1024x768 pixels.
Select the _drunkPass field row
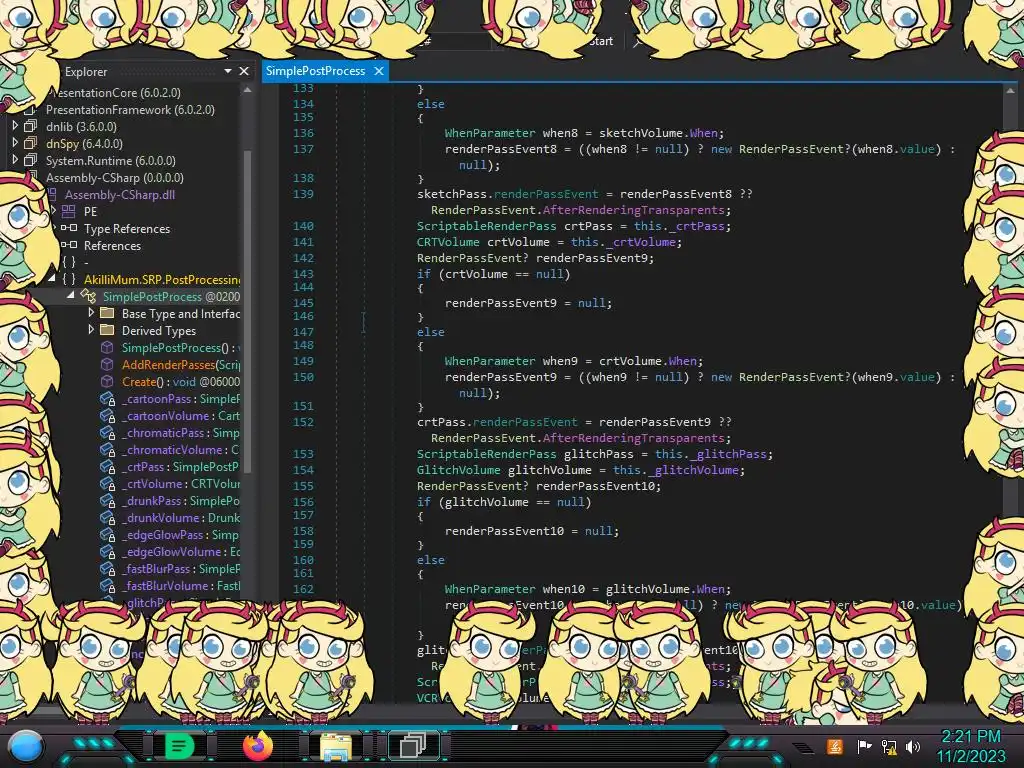[x=180, y=500]
